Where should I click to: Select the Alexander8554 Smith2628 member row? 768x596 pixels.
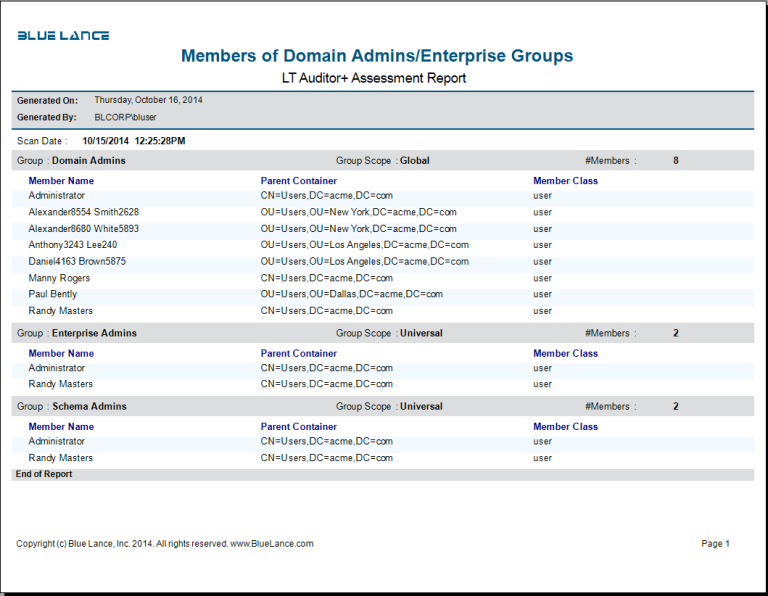(83, 213)
